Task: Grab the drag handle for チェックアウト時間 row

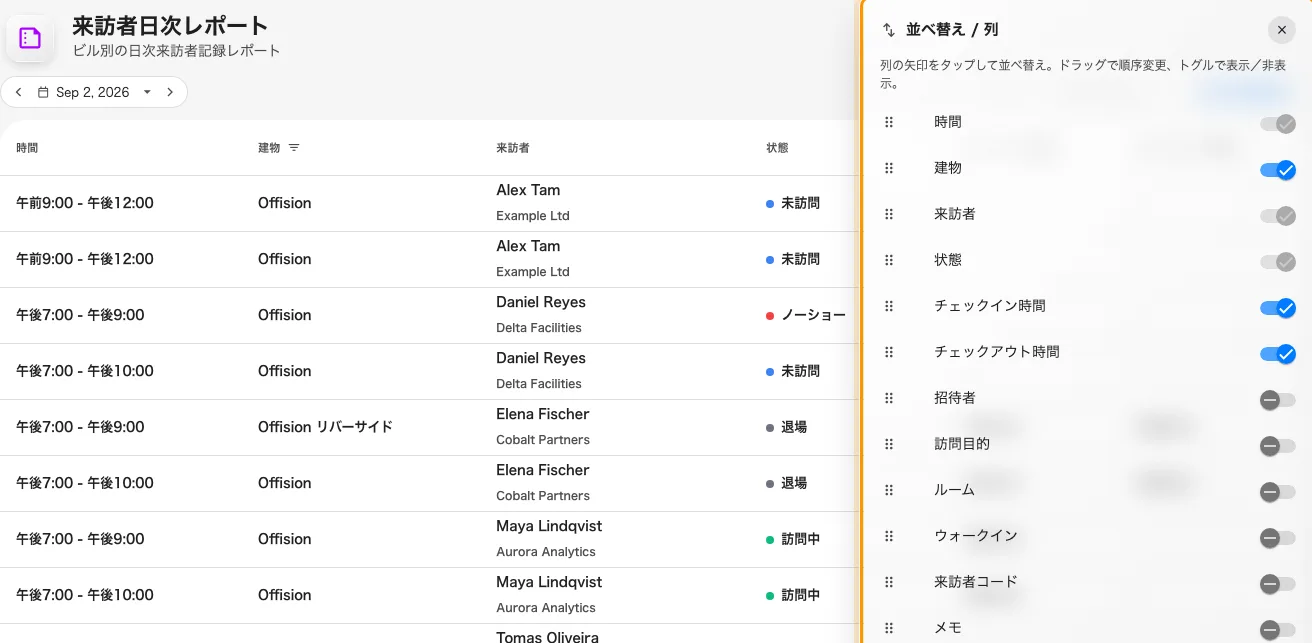Action: pos(889,352)
